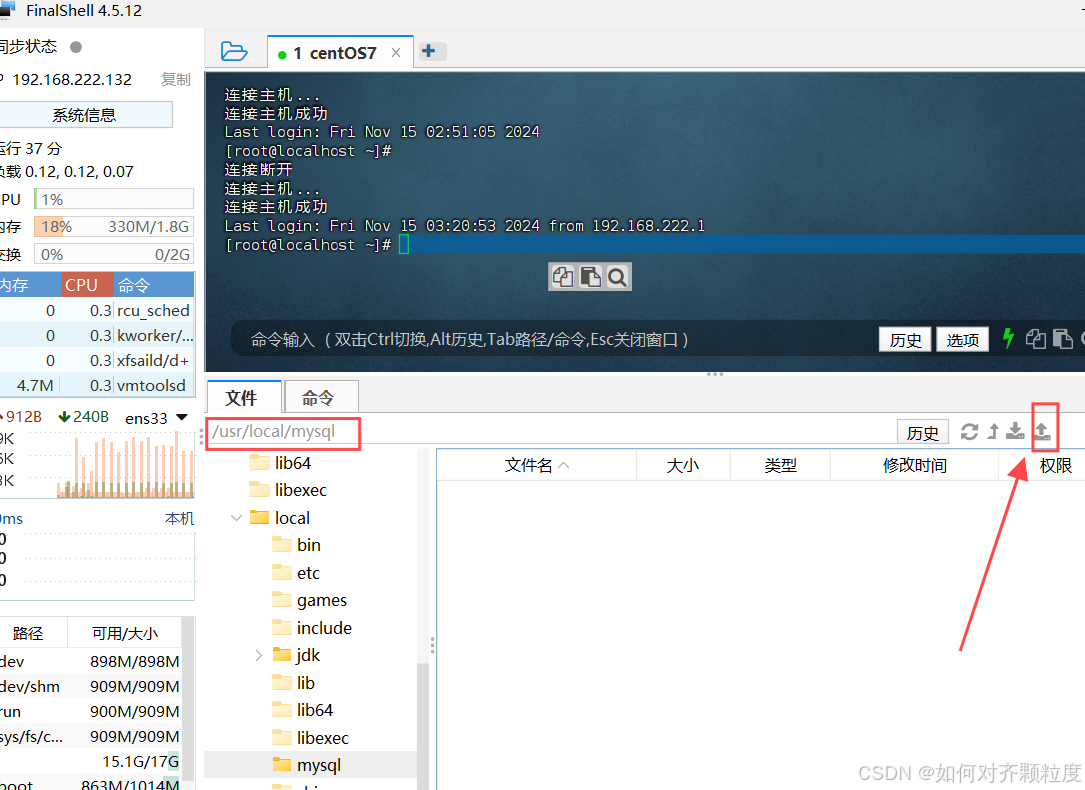Click the green lightning quick-command icon

(1008, 339)
